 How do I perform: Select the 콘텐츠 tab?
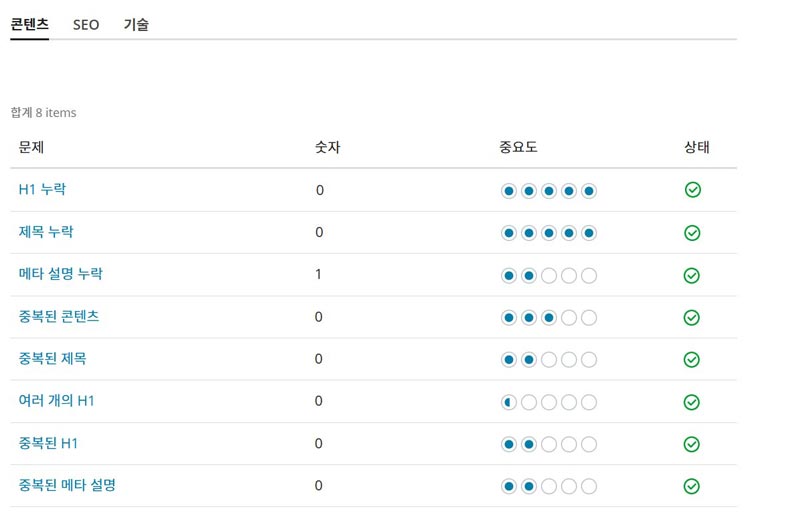click(30, 25)
